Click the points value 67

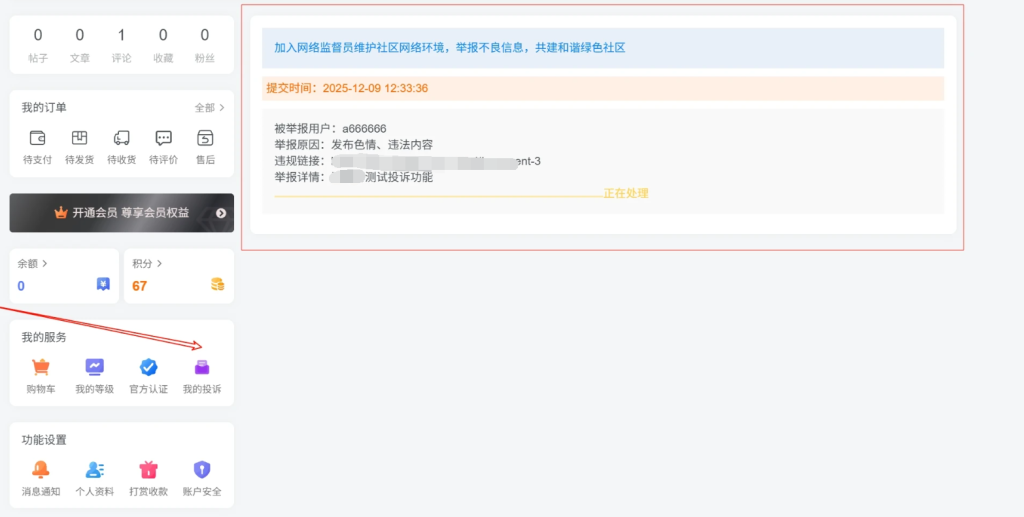140,286
